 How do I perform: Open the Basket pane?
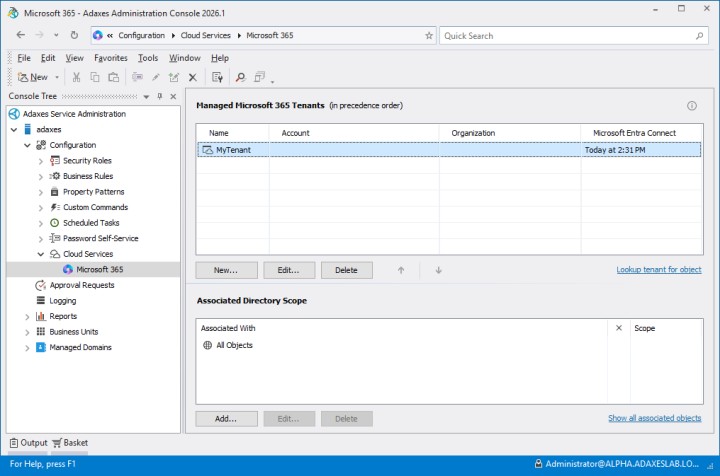(x=70, y=442)
